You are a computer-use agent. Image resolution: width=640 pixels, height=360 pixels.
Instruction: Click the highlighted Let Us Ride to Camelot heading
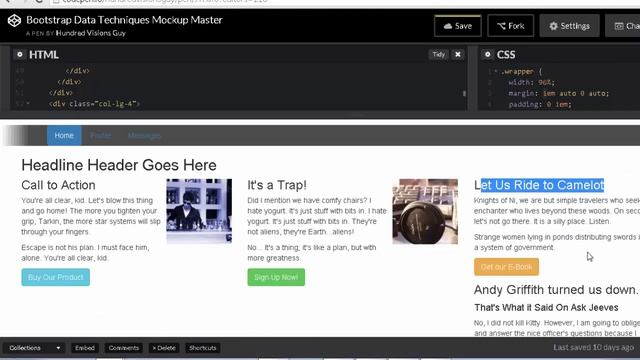pyautogui.click(x=539, y=185)
